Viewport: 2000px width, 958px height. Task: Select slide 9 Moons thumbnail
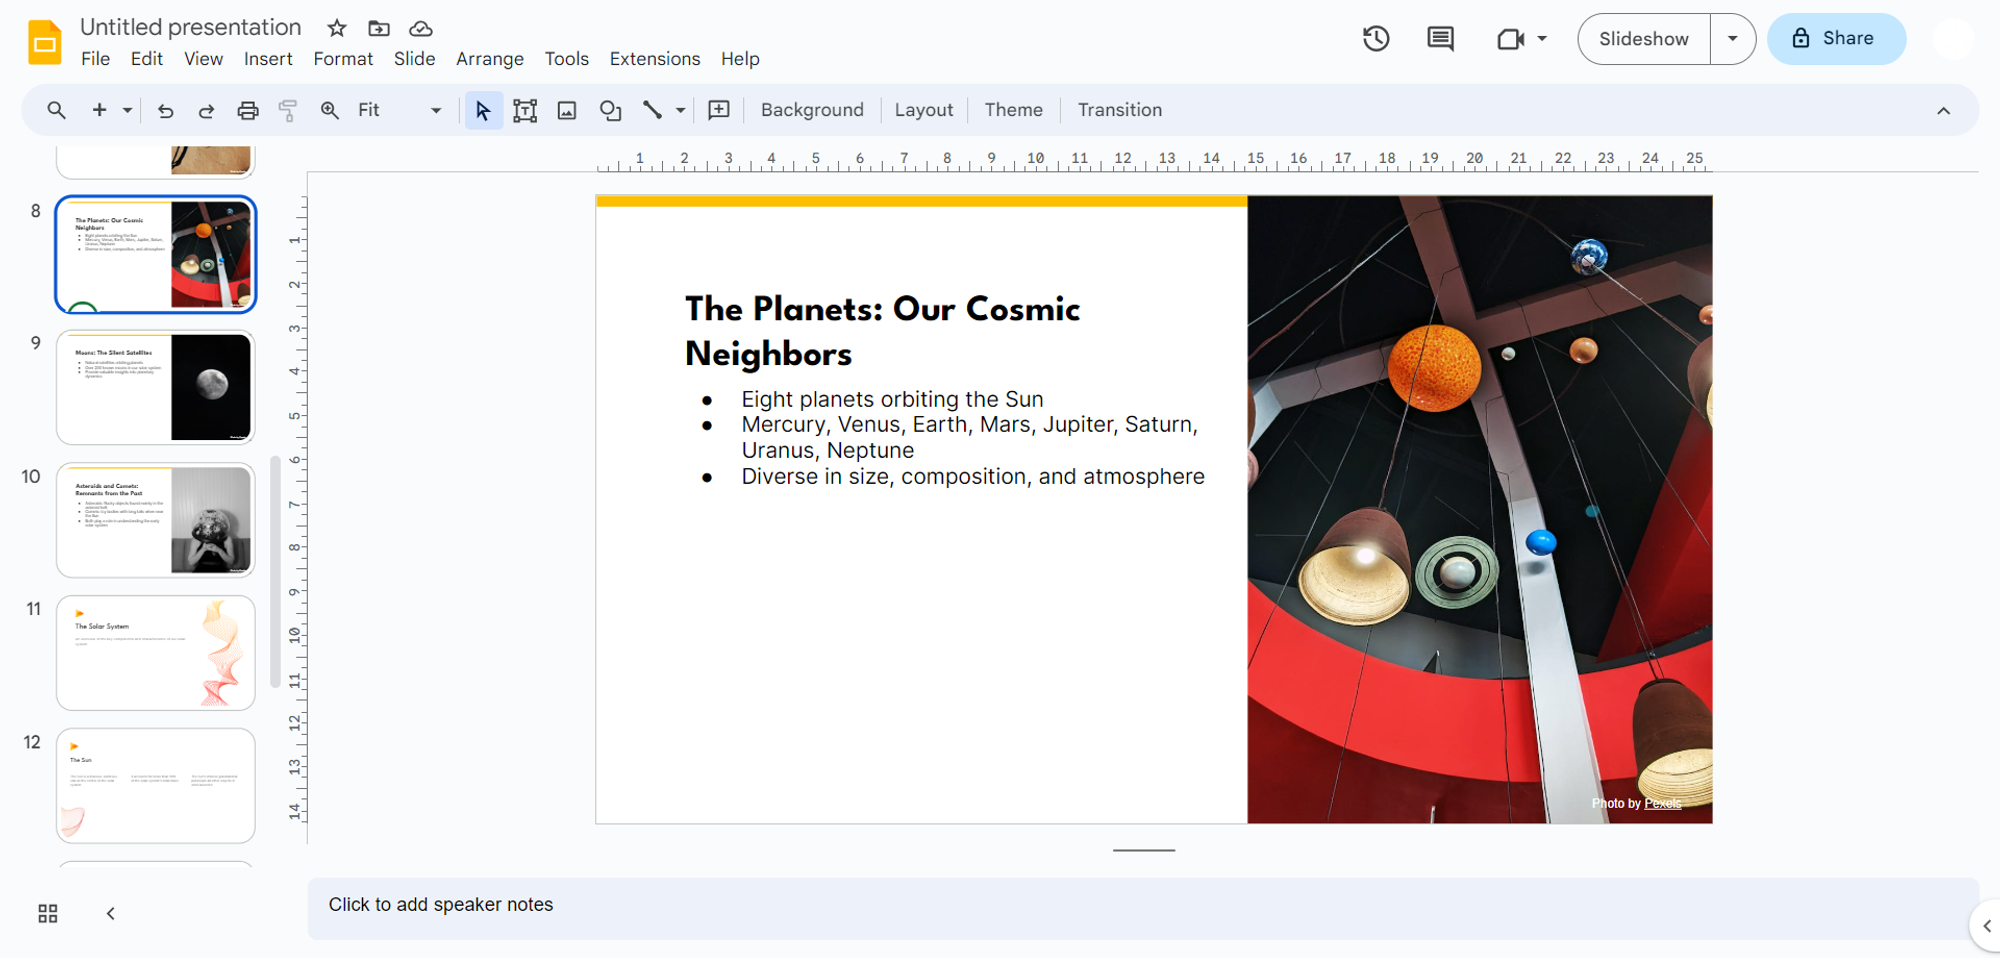(156, 387)
